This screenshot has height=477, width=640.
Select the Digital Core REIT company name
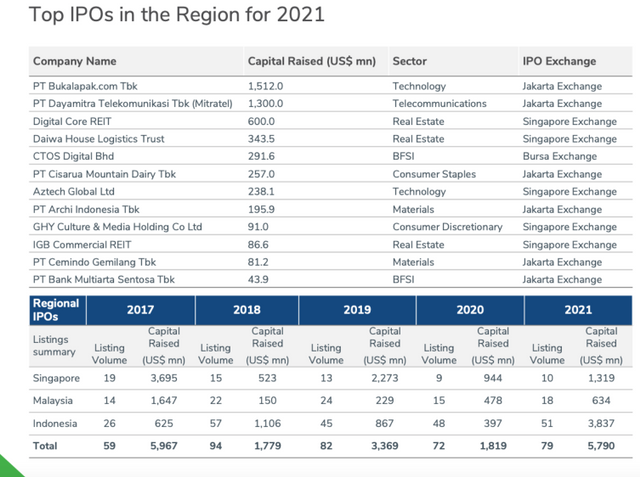(72, 122)
